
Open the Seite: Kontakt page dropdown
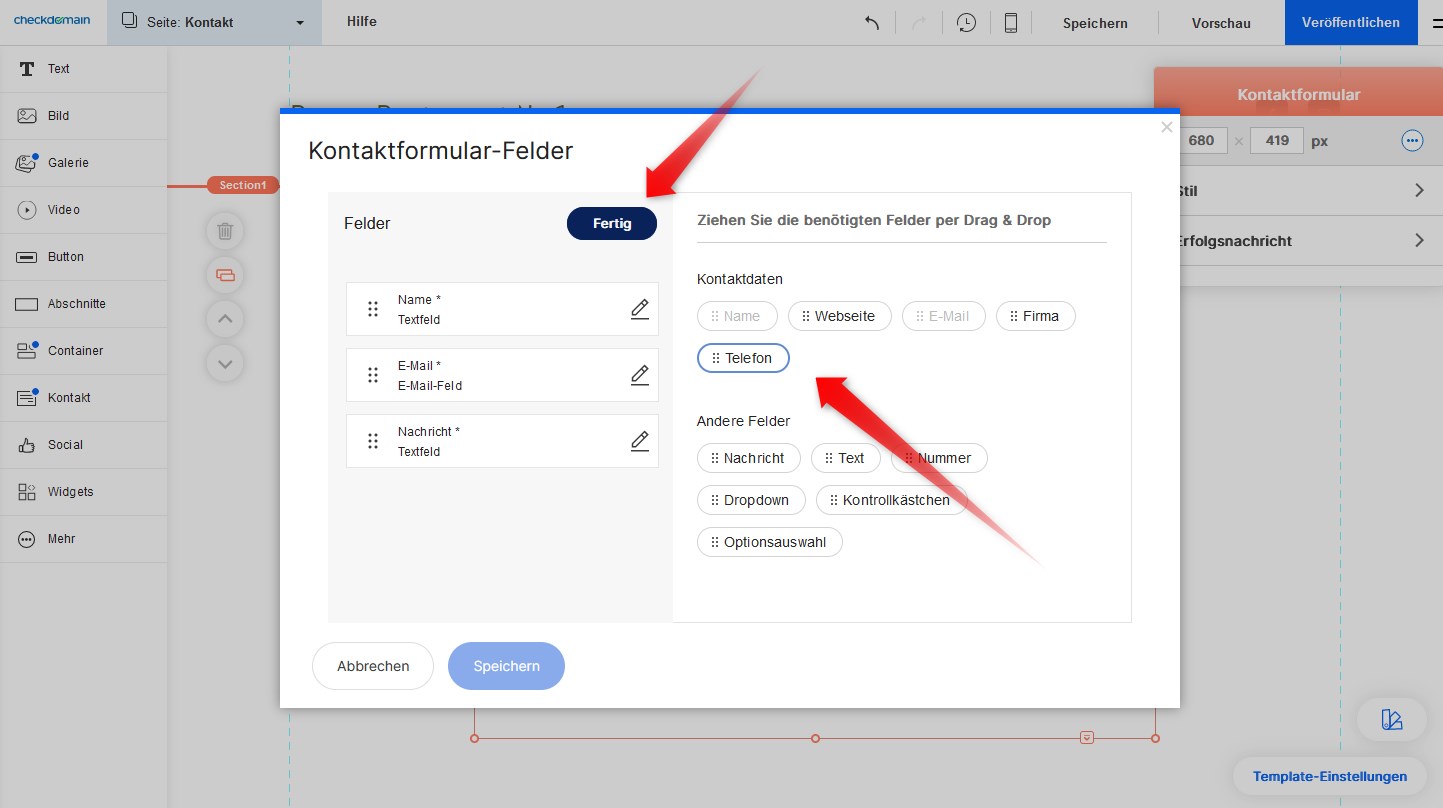click(x=214, y=22)
